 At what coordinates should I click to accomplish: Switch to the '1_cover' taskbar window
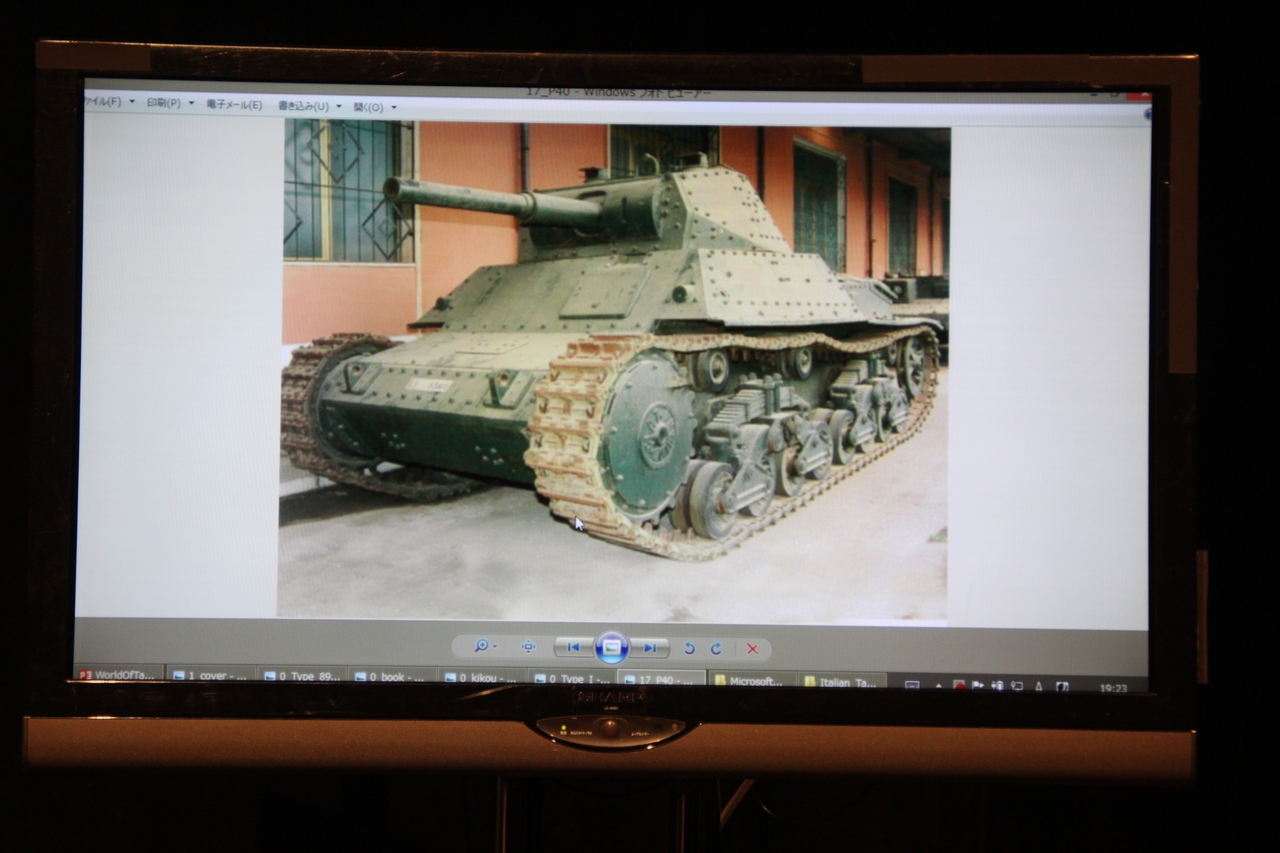[x=211, y=676]
